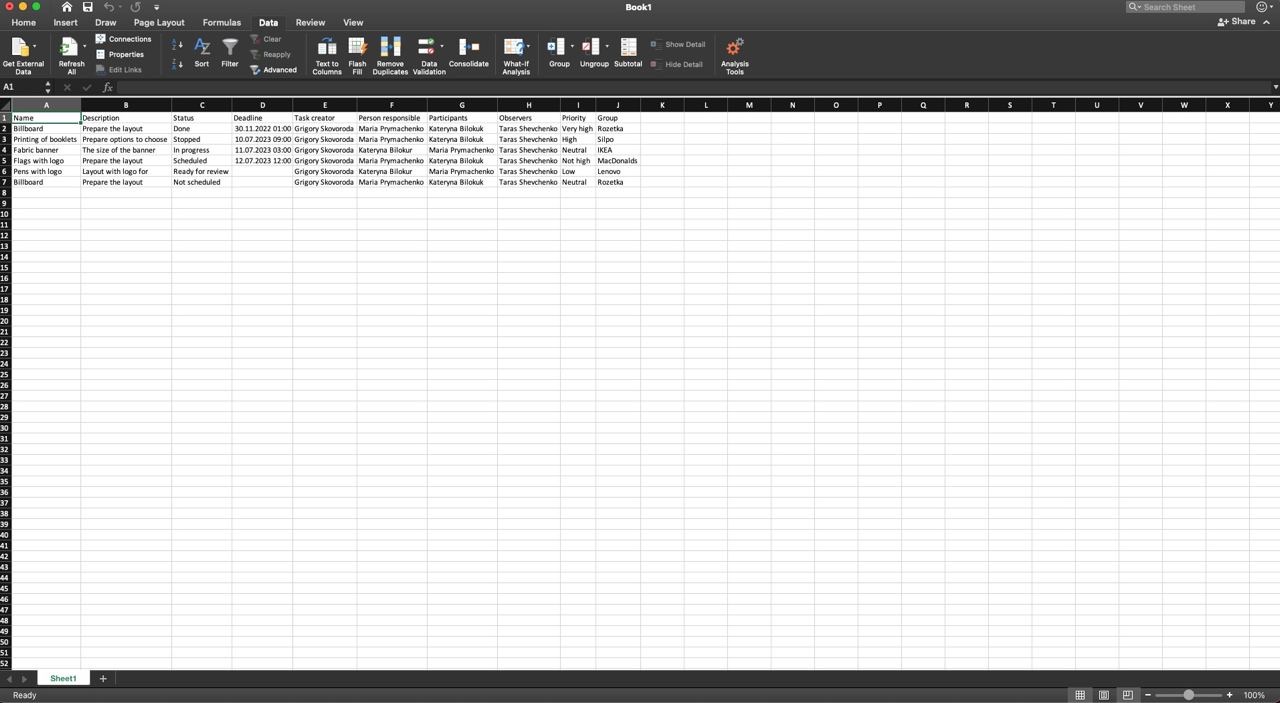Open the Page Layout tab
The height and width of the screenshot is (703, 1280).
click(159, 22)
